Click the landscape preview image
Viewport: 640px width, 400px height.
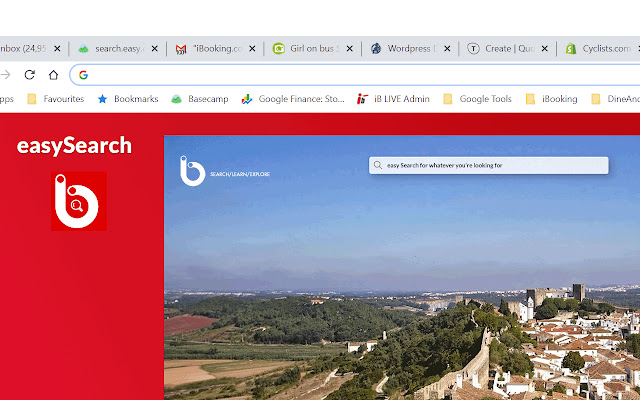pos(402,268)
